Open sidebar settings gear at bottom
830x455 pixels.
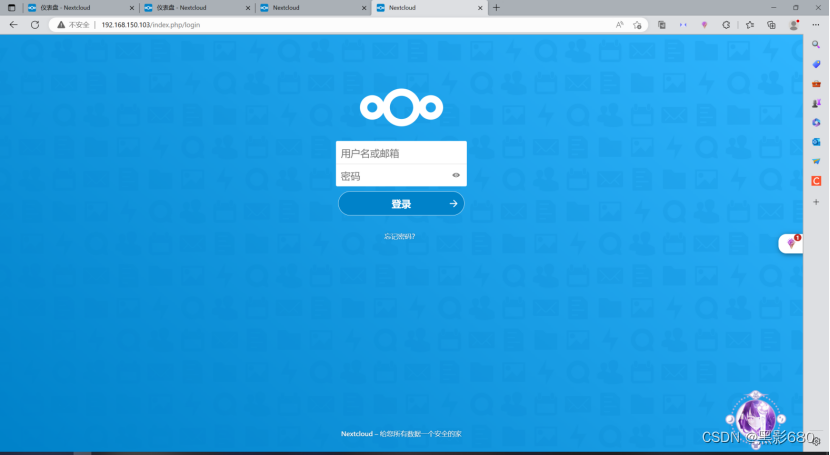817,441
